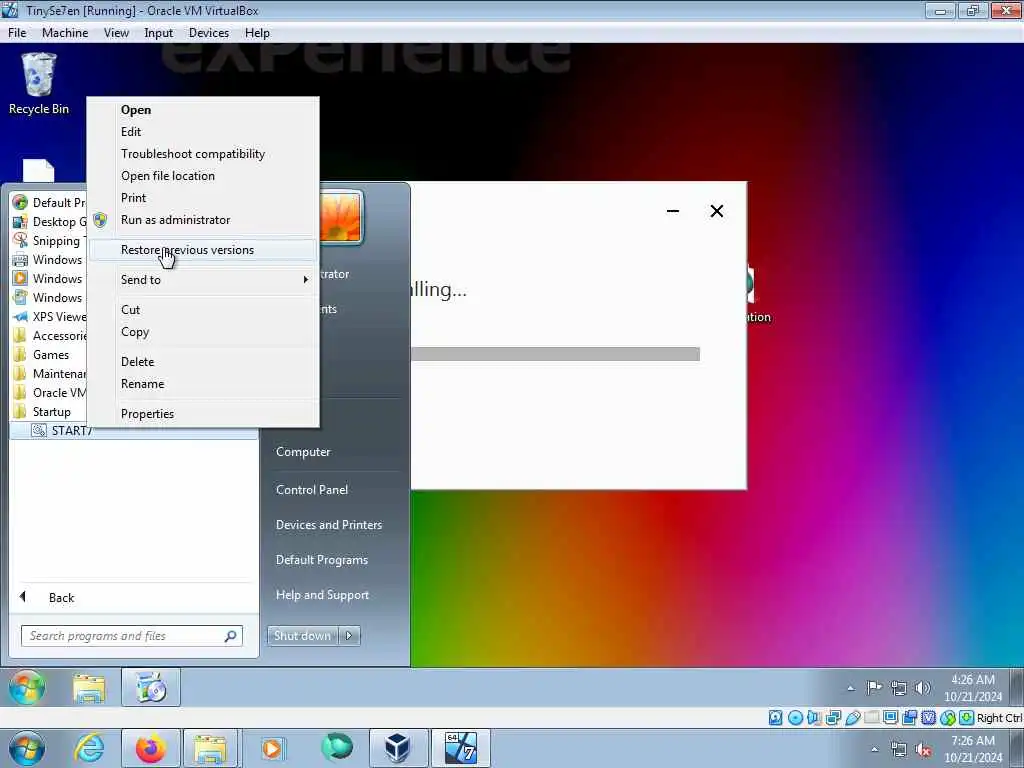Click the VirtualBox recording status icon
Viewport: 1024px width, 768px height.
(909, 718)
